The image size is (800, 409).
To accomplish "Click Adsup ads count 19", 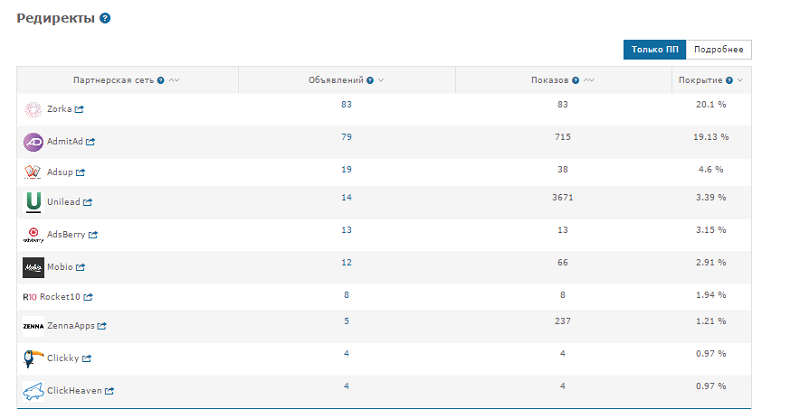I will point(346,169).
